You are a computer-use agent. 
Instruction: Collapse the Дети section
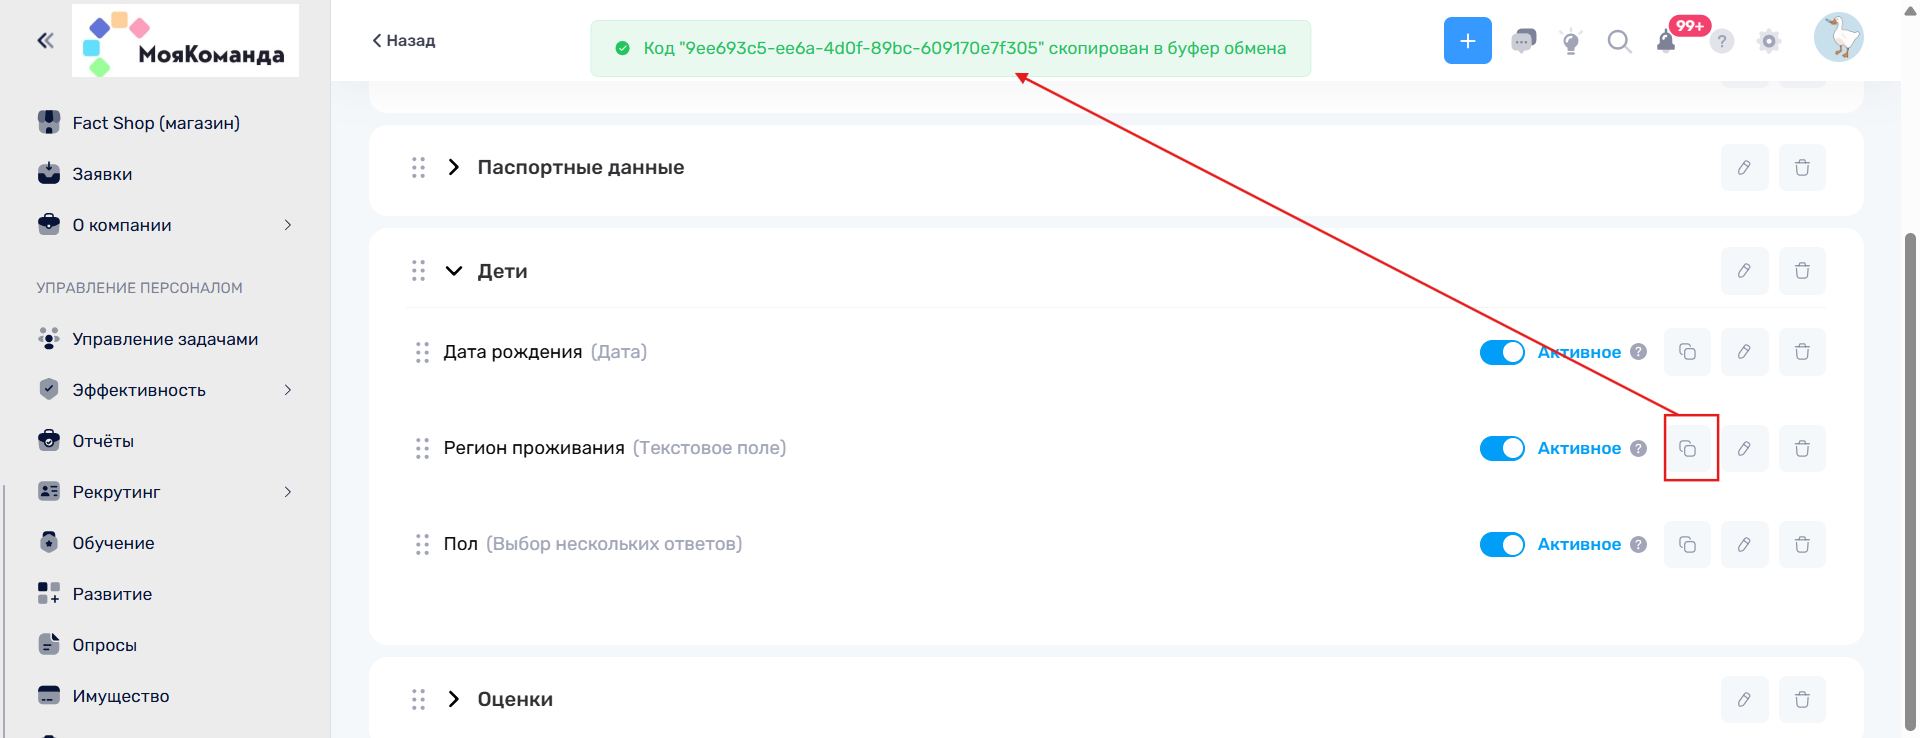click(x=454, y=271)
